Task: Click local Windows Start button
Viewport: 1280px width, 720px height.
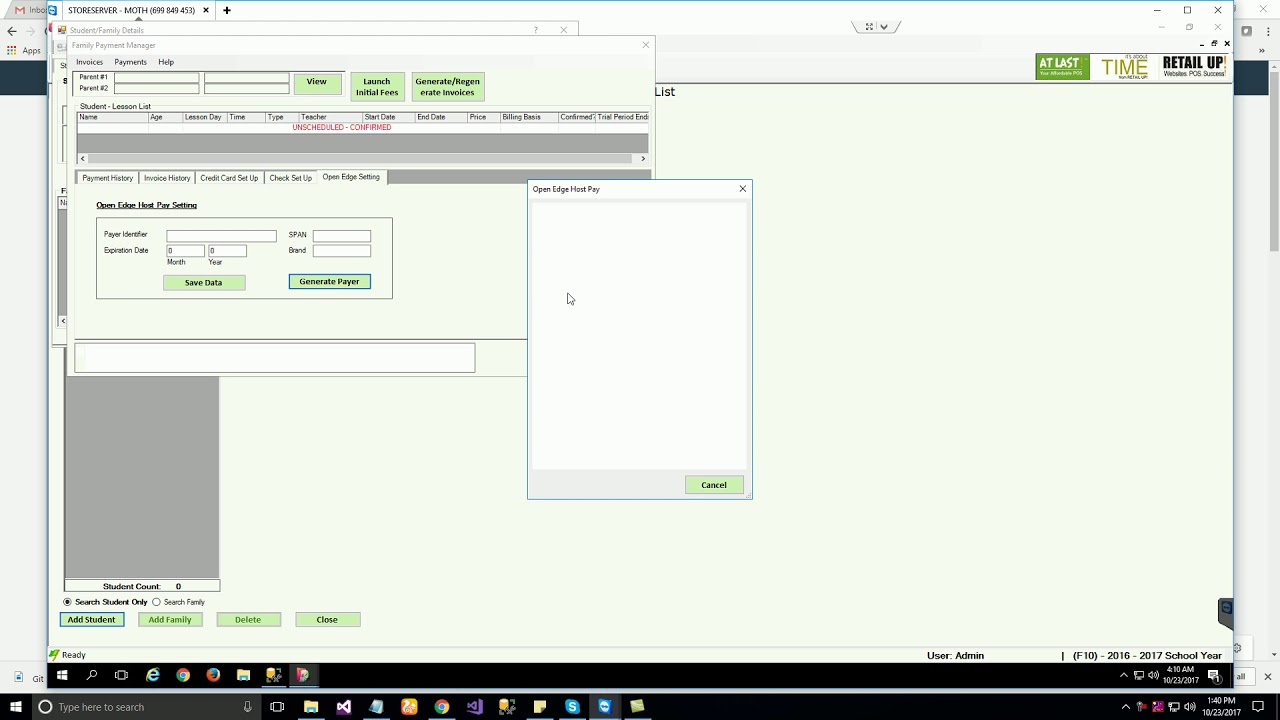Action: tap(15, 707)
